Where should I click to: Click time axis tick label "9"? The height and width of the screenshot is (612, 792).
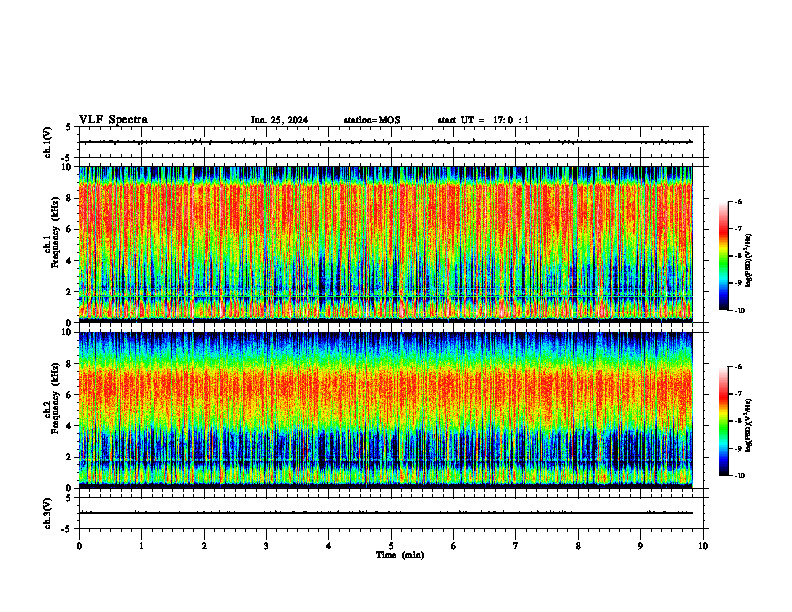(x=640, y=546)
